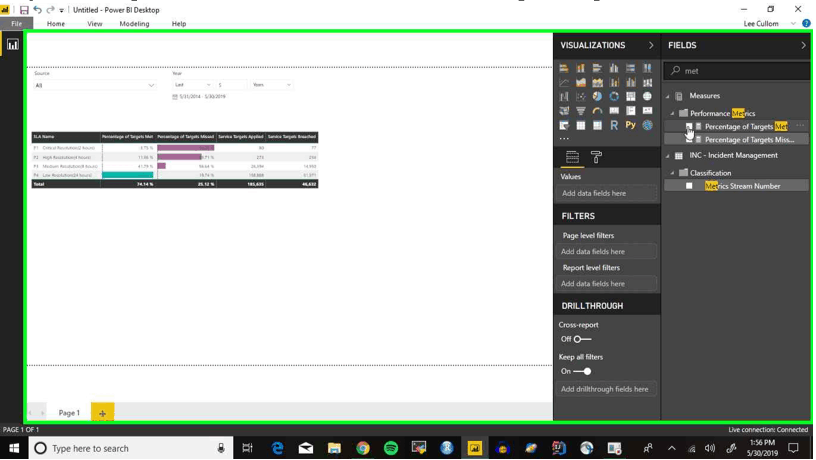This screenshot has height=460, width=816.
Task: Toggle Cross-report switch on
Action: pos(582,339)
